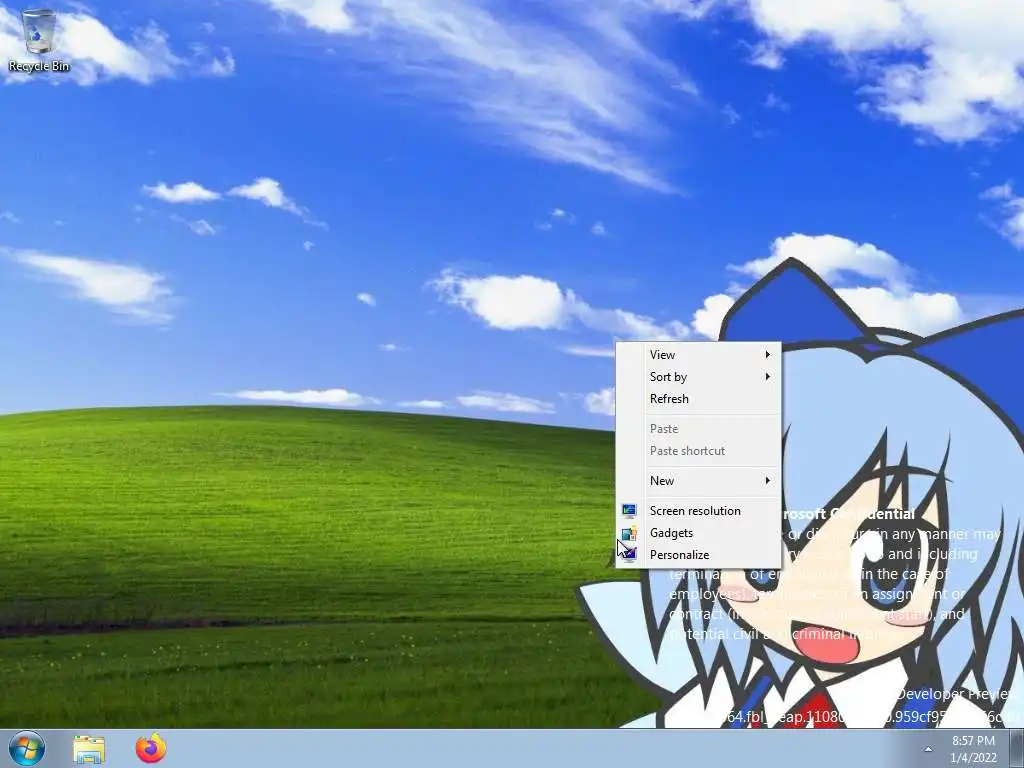Click the disabled Paste shortcut entry
Screen dimensions: 1024x768
698,451
